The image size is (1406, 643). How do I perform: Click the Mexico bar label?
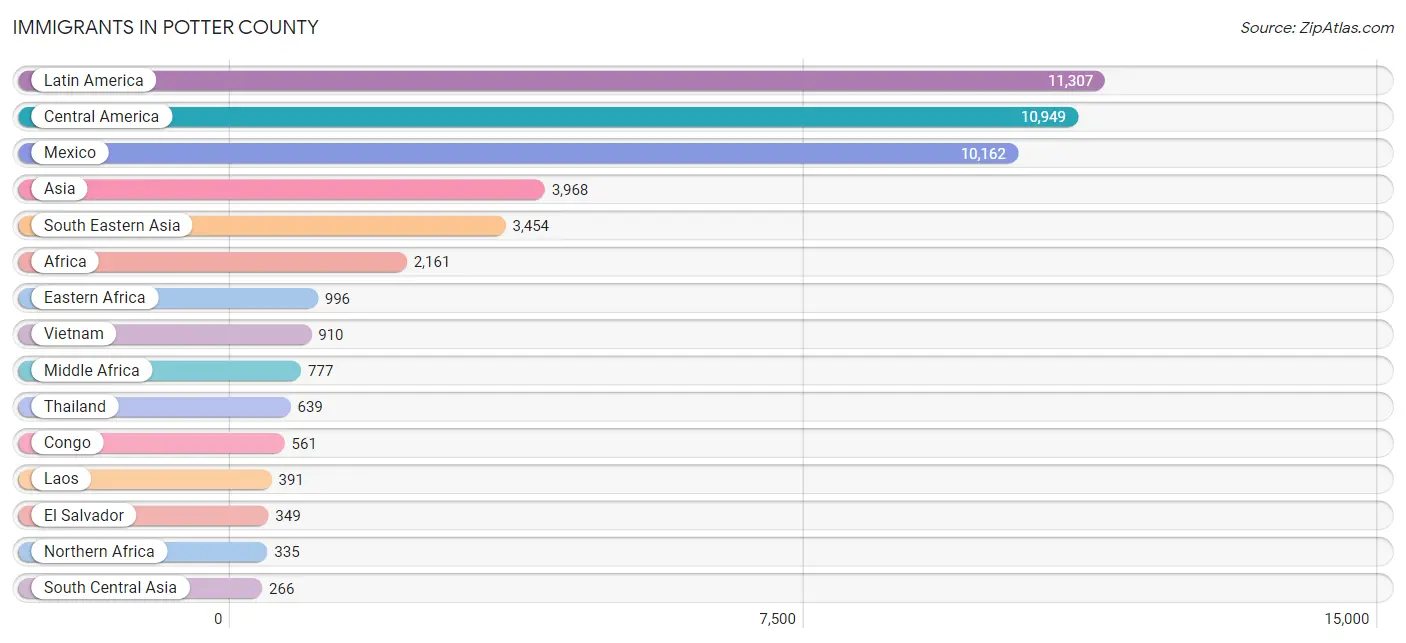pyautogui.click(x=70, y=153)
